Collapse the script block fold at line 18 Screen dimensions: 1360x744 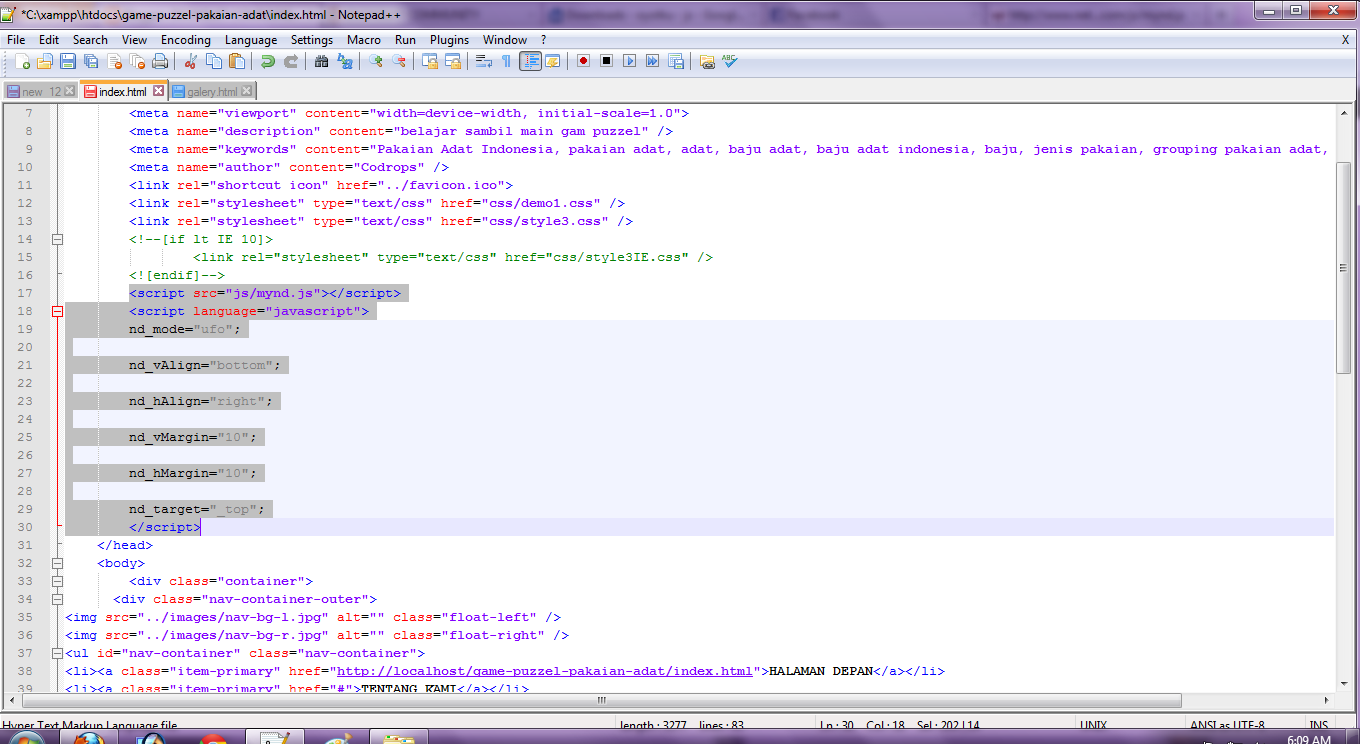point(57,311)
